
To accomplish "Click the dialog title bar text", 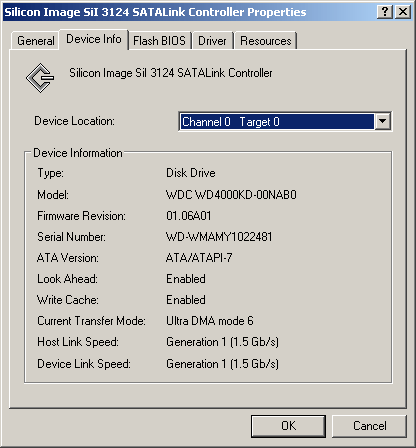I will pos(155,12).
